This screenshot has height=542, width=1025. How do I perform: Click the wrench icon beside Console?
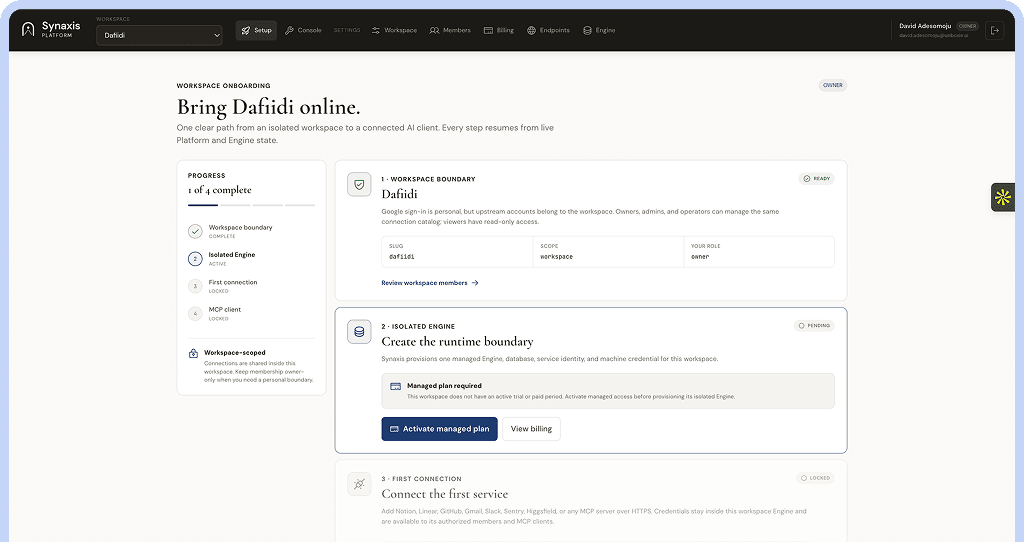[x=289, y=31]
